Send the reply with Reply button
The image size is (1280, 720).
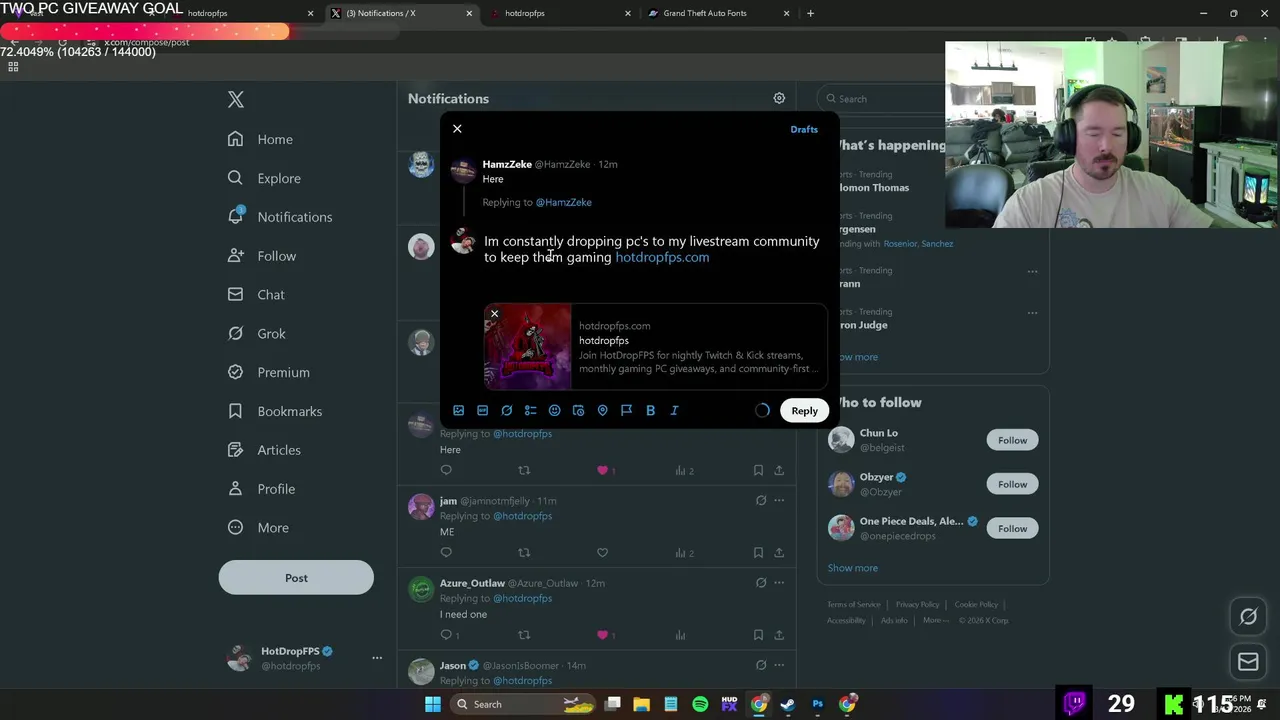point(804,410)
